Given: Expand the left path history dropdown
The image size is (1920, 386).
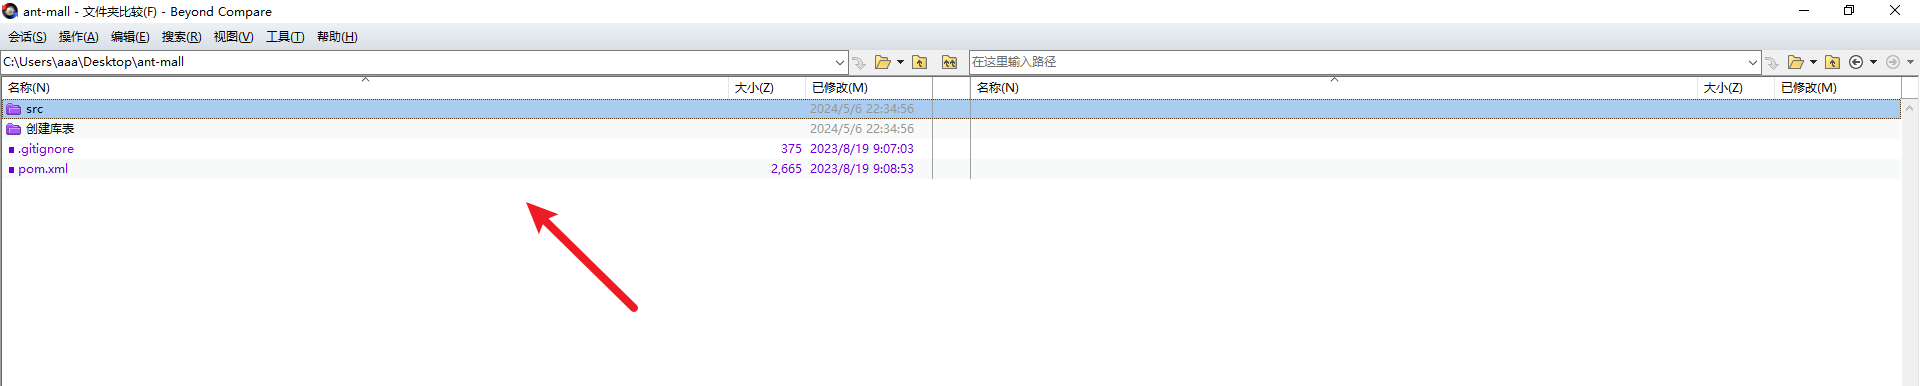Looking at the screenshot, I should tap(839, 62).
